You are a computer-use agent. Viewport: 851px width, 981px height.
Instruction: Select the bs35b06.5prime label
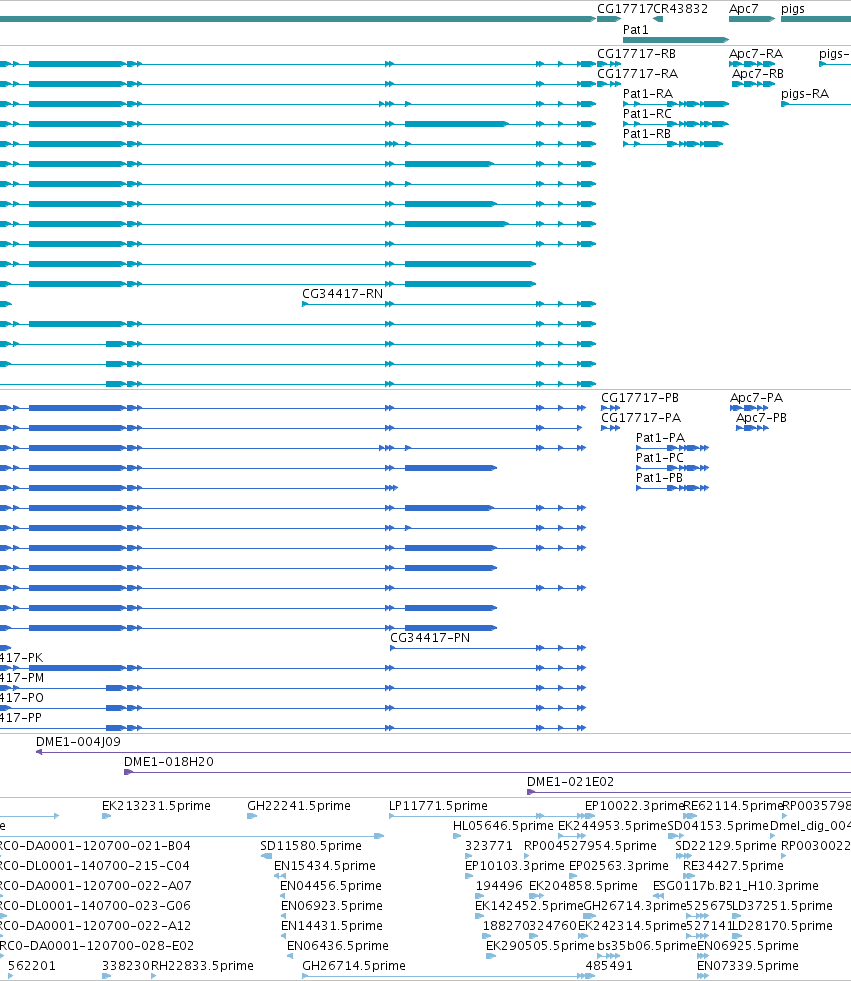point(646,946)
